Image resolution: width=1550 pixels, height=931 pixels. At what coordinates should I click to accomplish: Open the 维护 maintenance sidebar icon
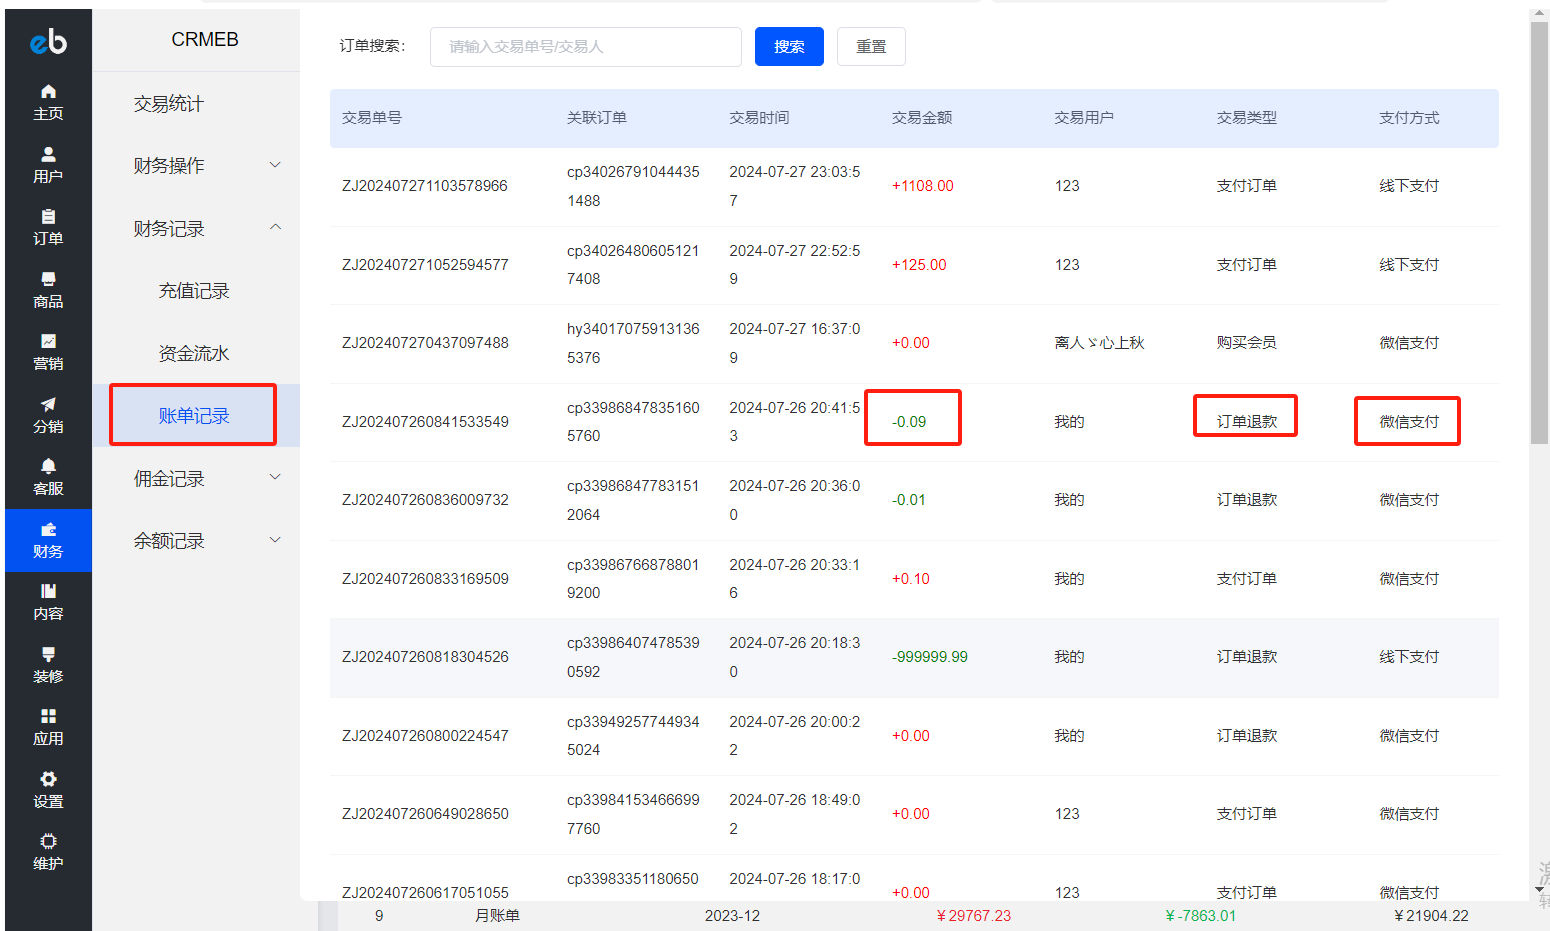[48, 852]
